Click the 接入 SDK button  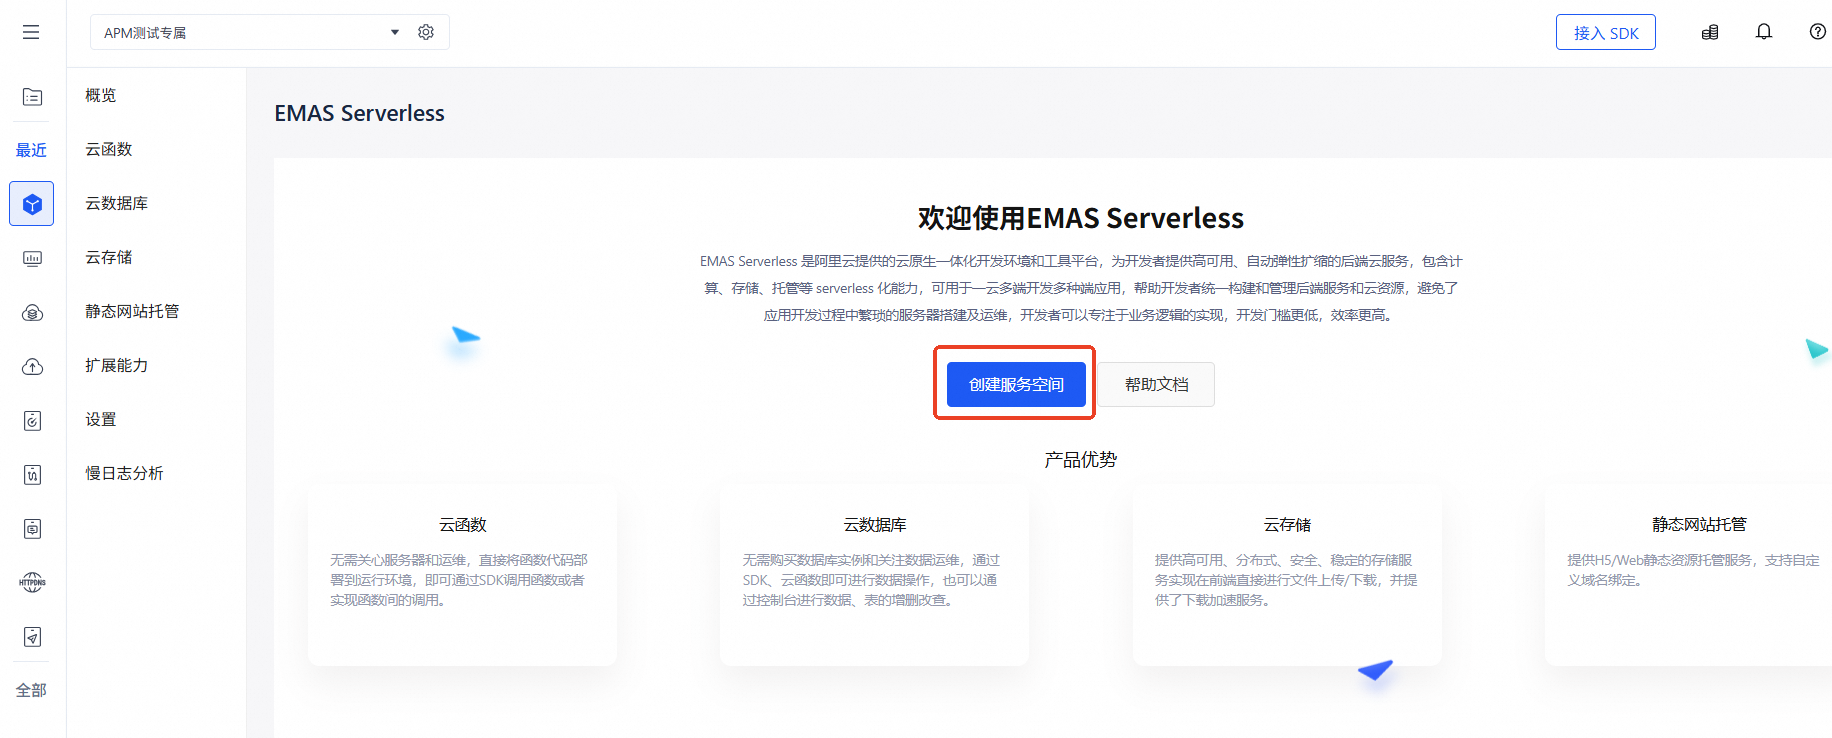coord(1606,32)
